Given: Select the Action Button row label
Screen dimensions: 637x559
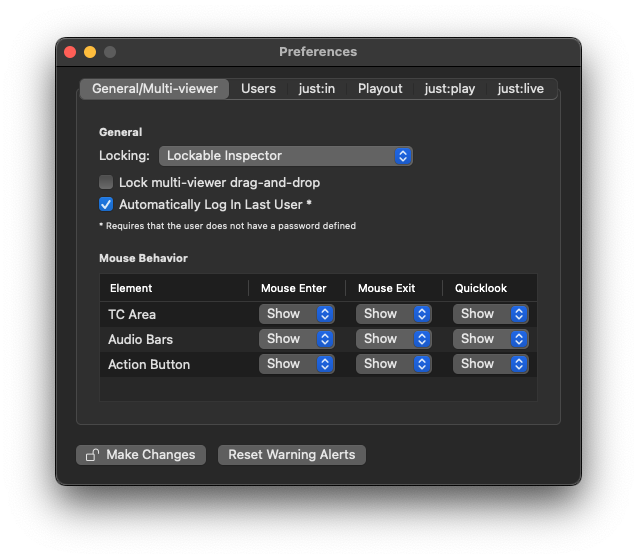Looking at the screenshot, I should (x=149, y=364).
